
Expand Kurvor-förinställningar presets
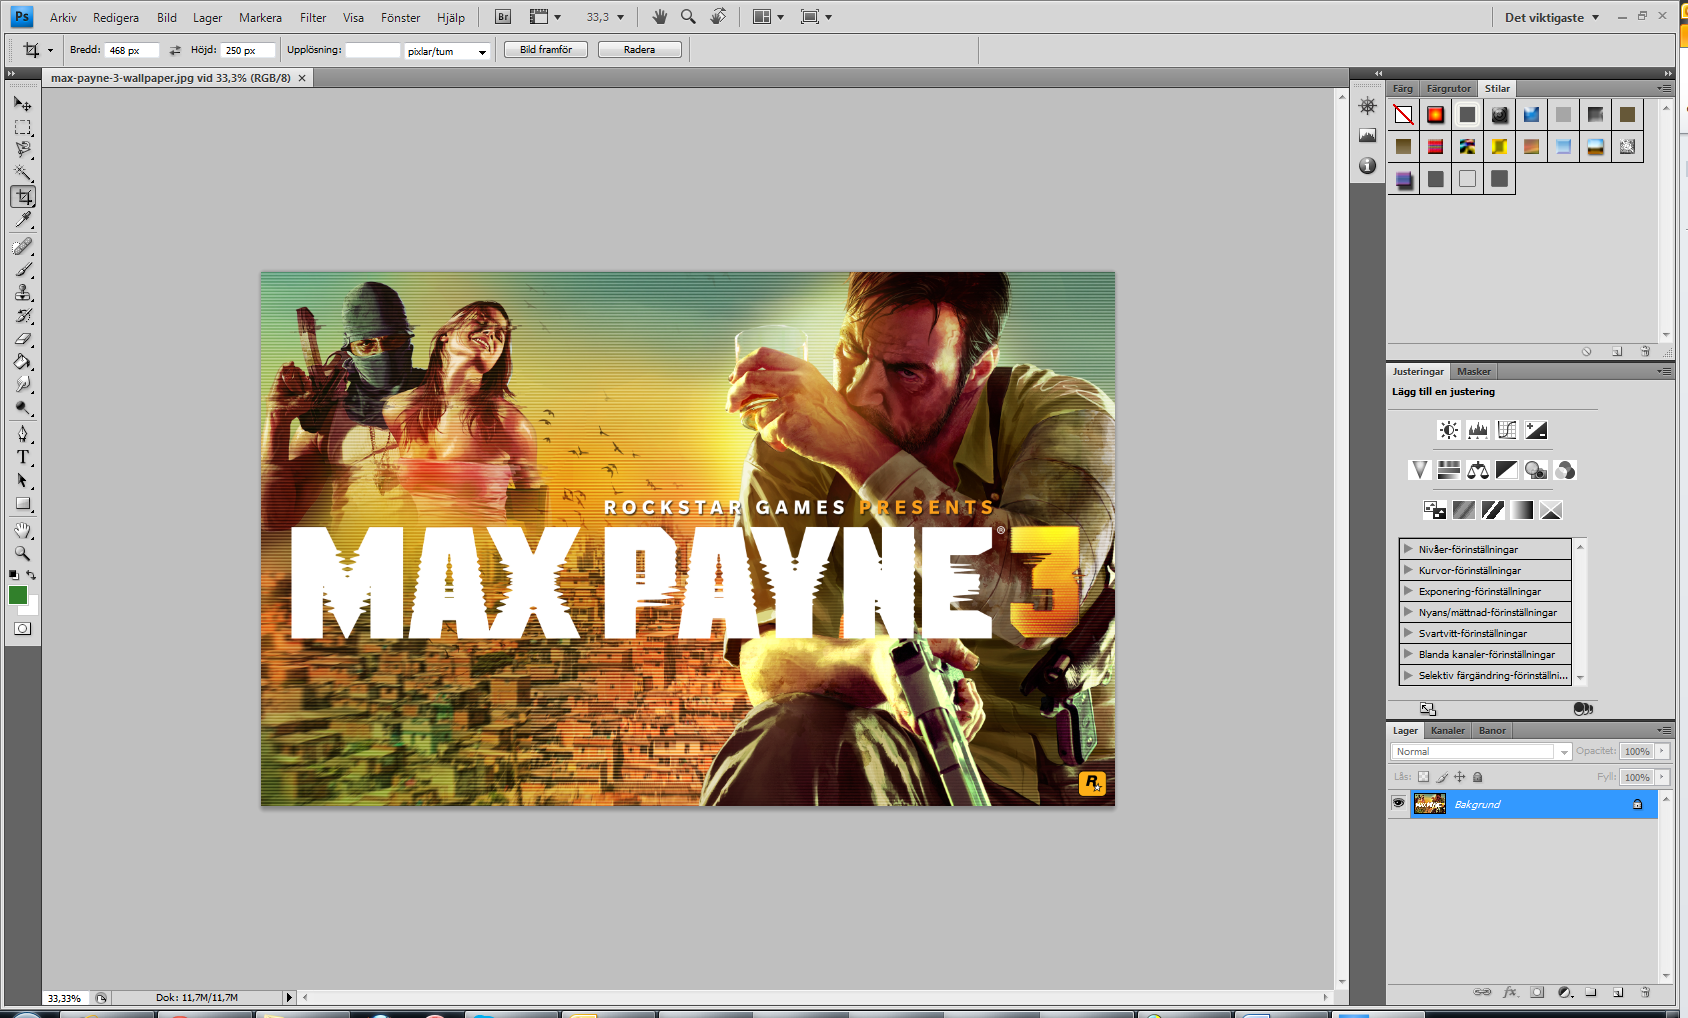click(x=1408, y=570)
